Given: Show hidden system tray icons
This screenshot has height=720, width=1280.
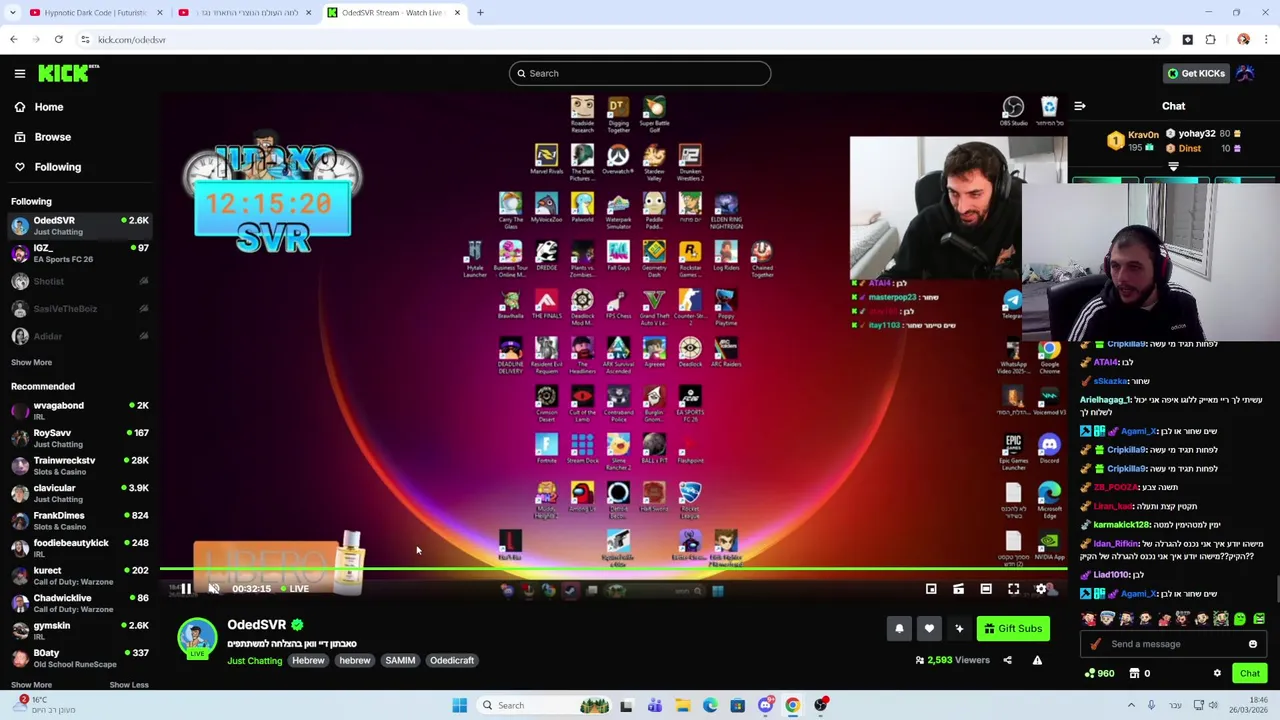Looking at the screenshot, I should (x=1131, y=706).
